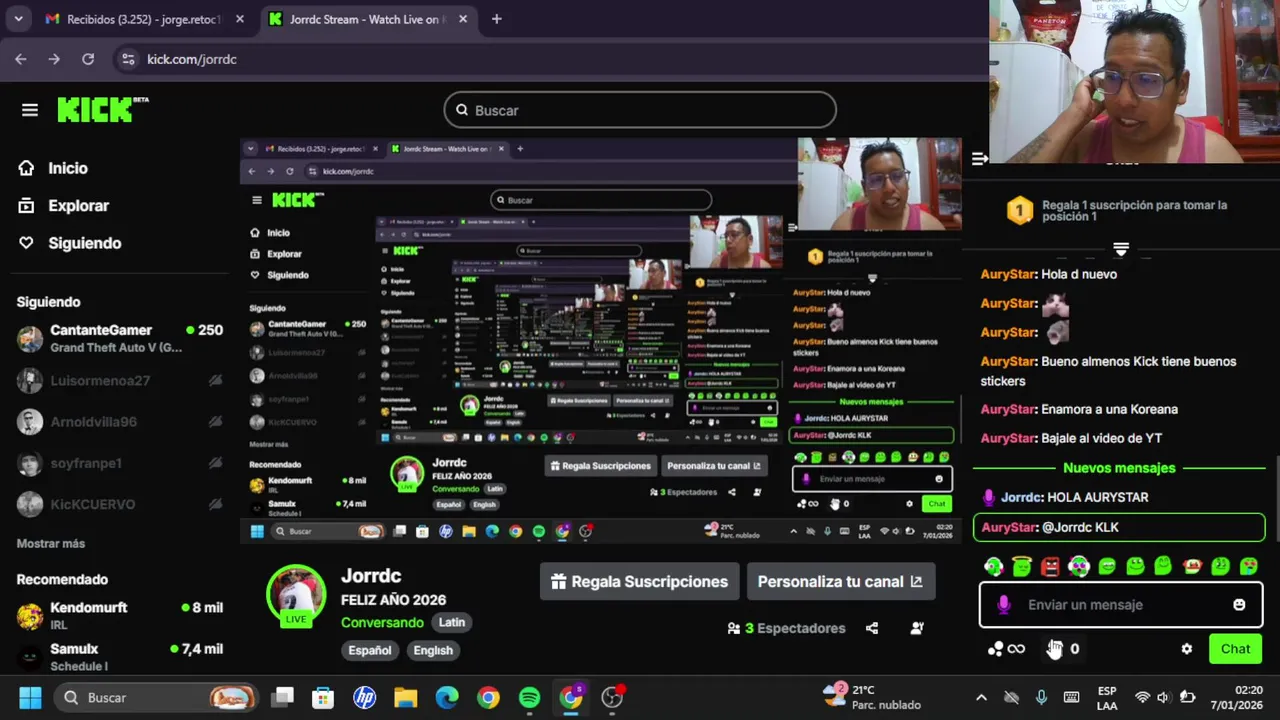This screenshot has width=1280, height=720.
Task: Click the microphone icon in chat input
Action: [x=1003, y=605]
